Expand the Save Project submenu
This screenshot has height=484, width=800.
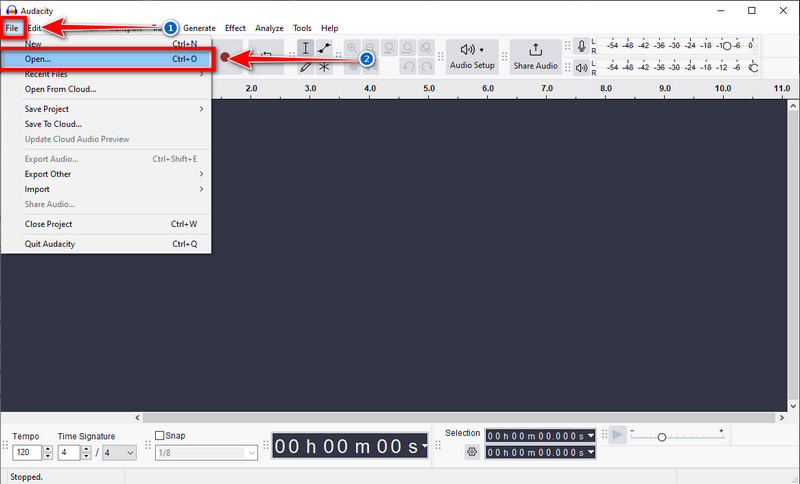(x=106, y=109)
